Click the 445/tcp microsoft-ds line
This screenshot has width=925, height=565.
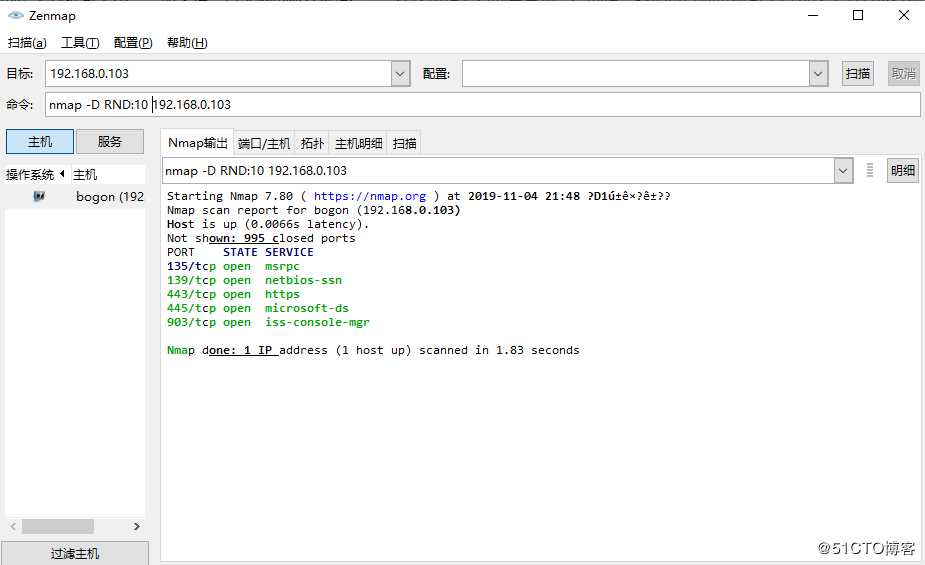pyautogui.click(x=258, y=308)
